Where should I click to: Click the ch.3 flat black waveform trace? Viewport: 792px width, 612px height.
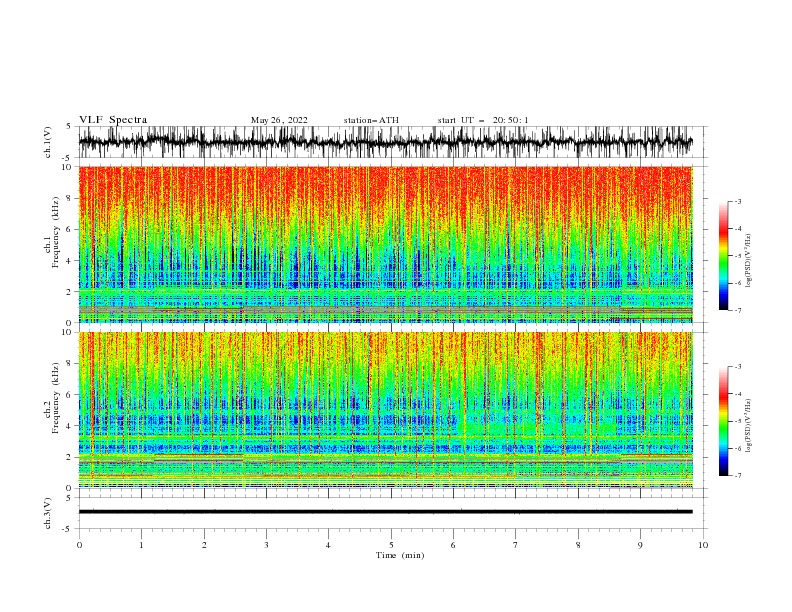pyautogui.click(x=385, y=512)
